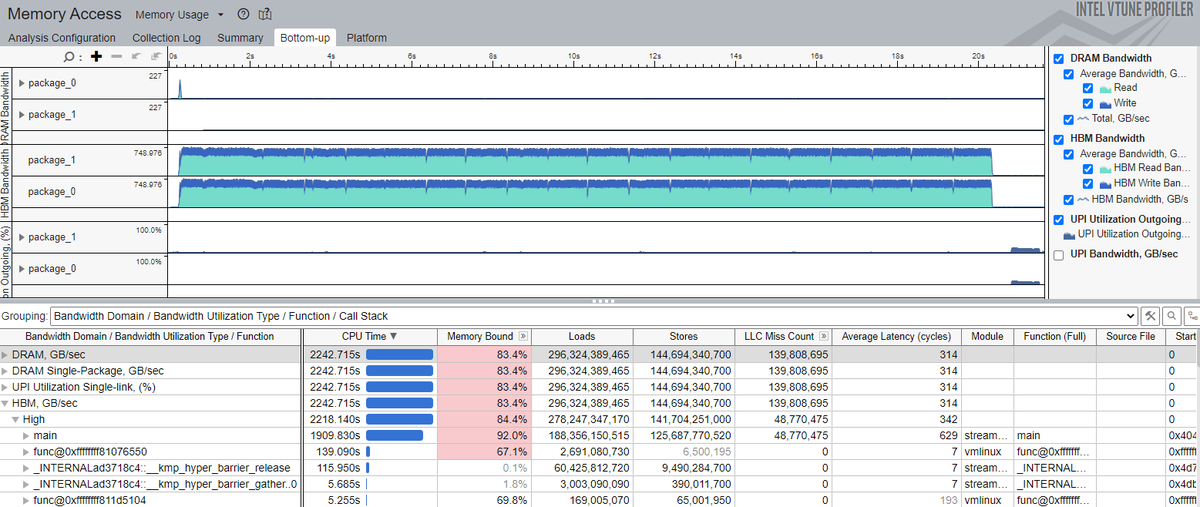Click the HBM Write Bandwidth color swatch

[x=1107, y=184]
